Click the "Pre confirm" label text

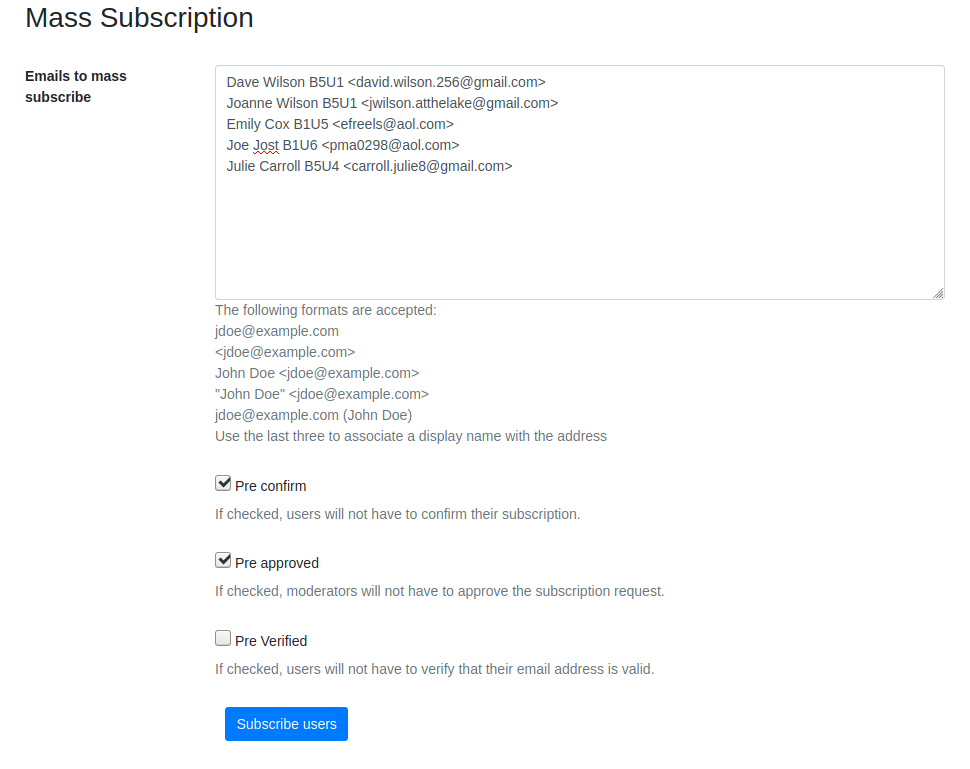tap(270, 486)
